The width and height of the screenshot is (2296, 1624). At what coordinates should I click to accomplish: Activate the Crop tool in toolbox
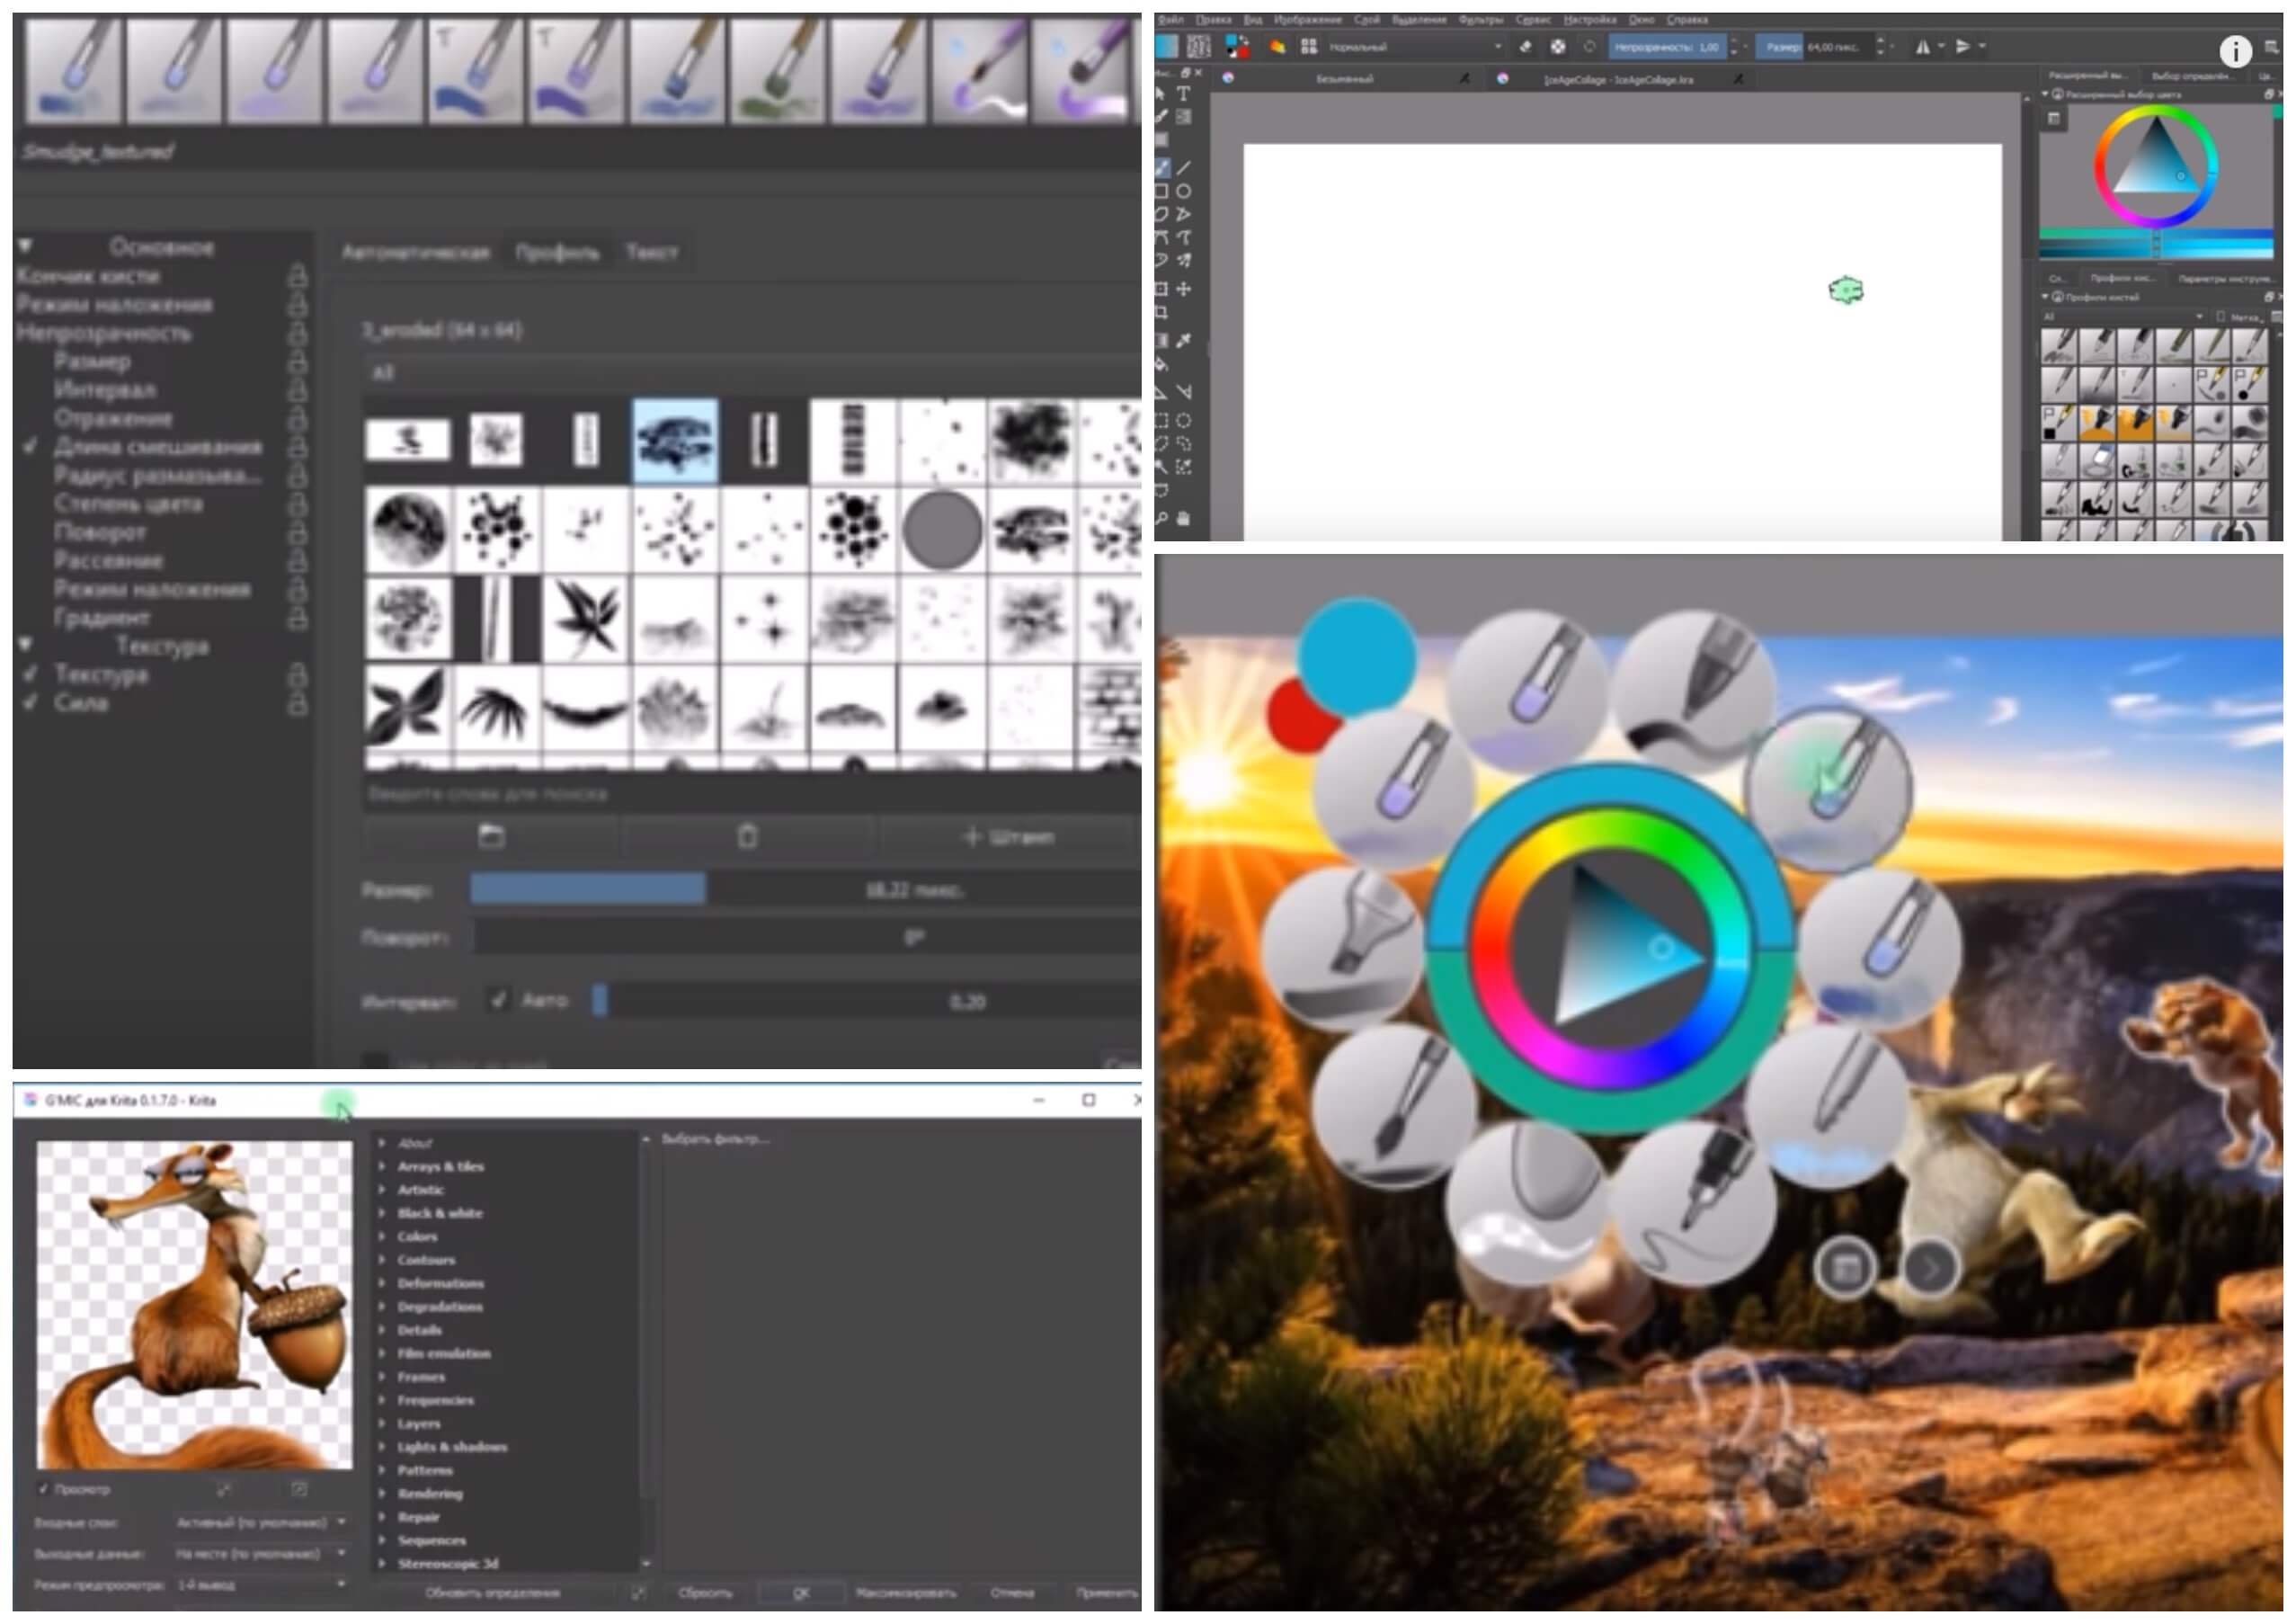1162,313
